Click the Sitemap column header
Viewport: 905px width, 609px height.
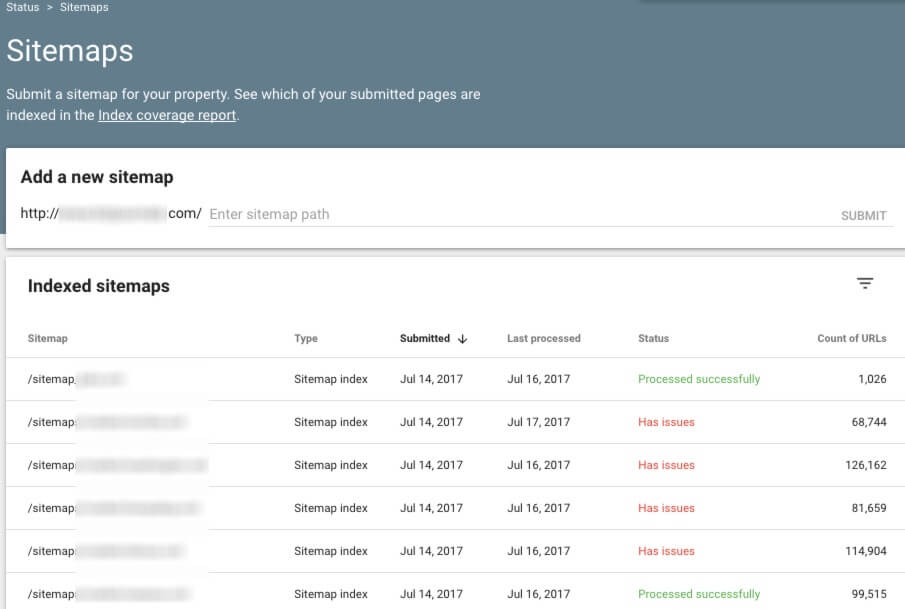click(47, 338)
